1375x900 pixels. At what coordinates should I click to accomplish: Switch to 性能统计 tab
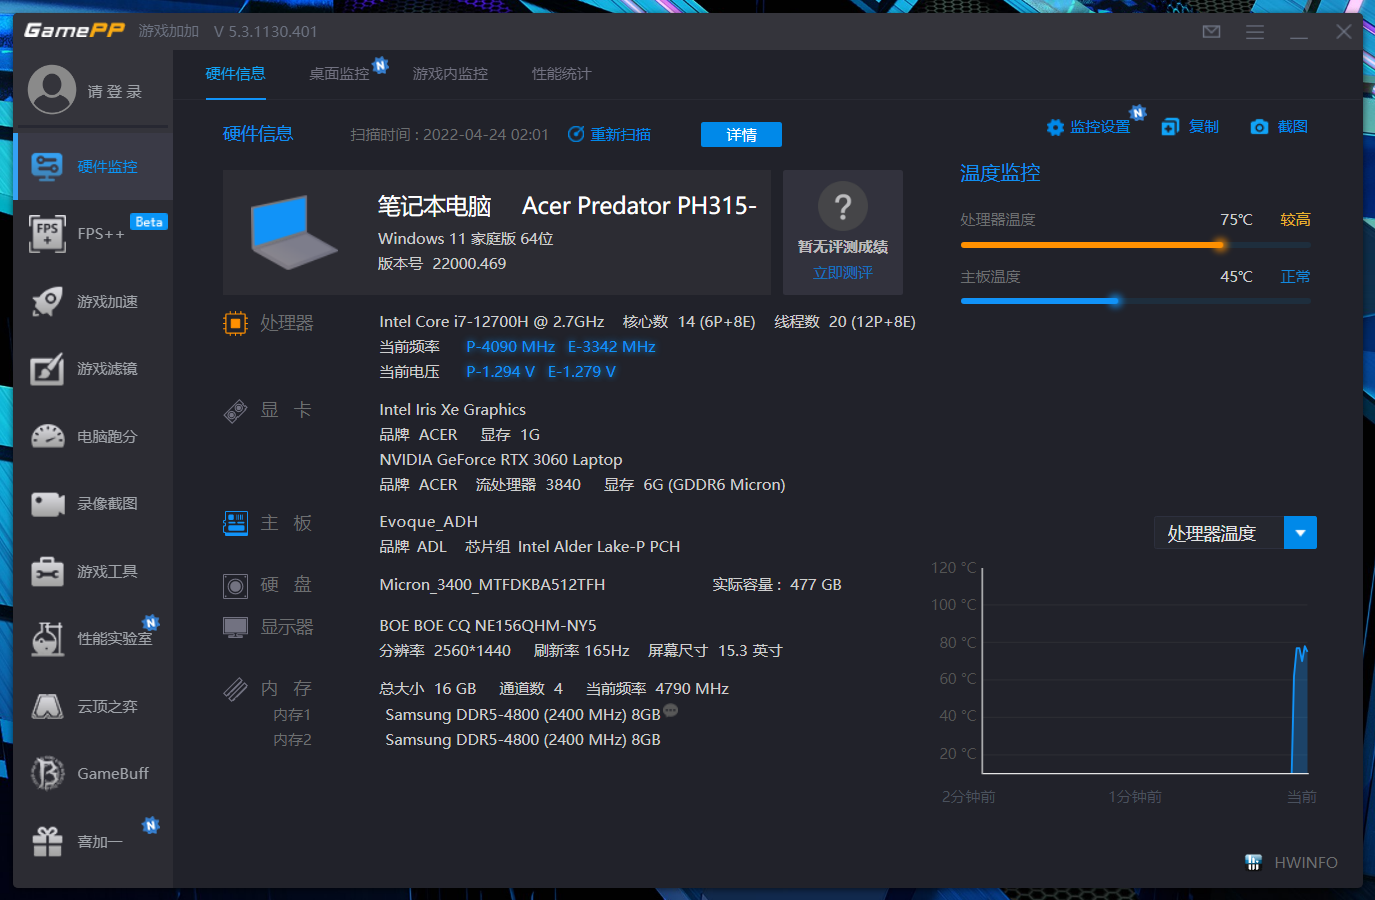click(561, 74)
